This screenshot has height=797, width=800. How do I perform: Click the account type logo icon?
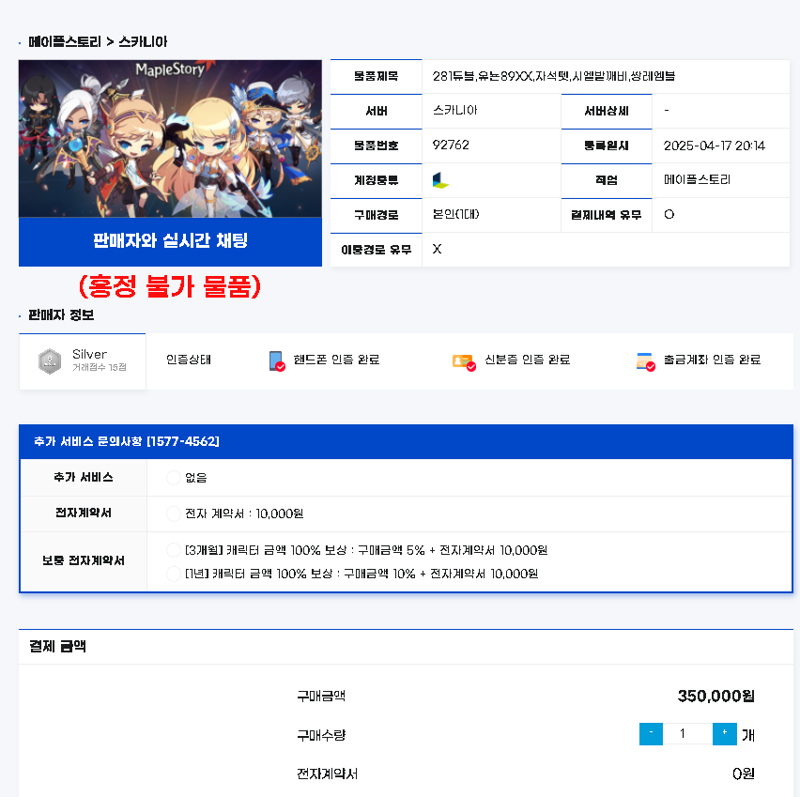440,180
